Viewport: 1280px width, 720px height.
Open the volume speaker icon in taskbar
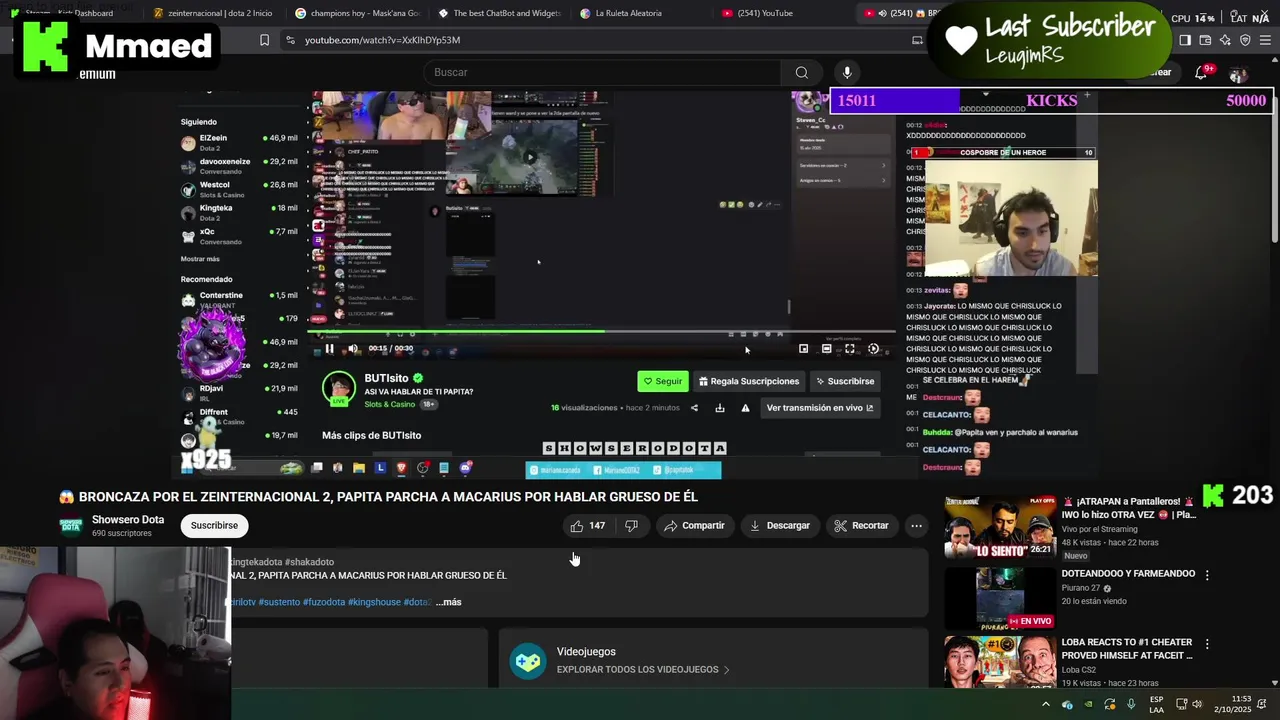click(1197, 705)
